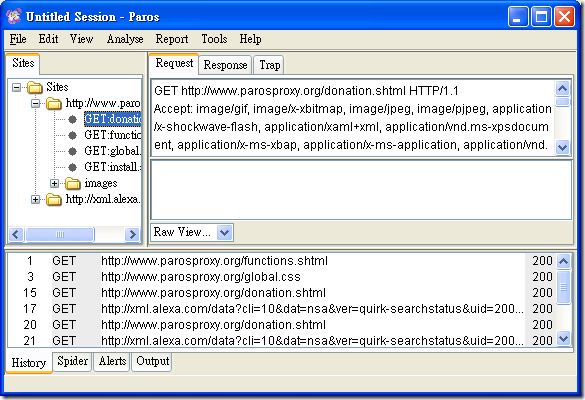Select the http://xml.alexa. site label

103,200
